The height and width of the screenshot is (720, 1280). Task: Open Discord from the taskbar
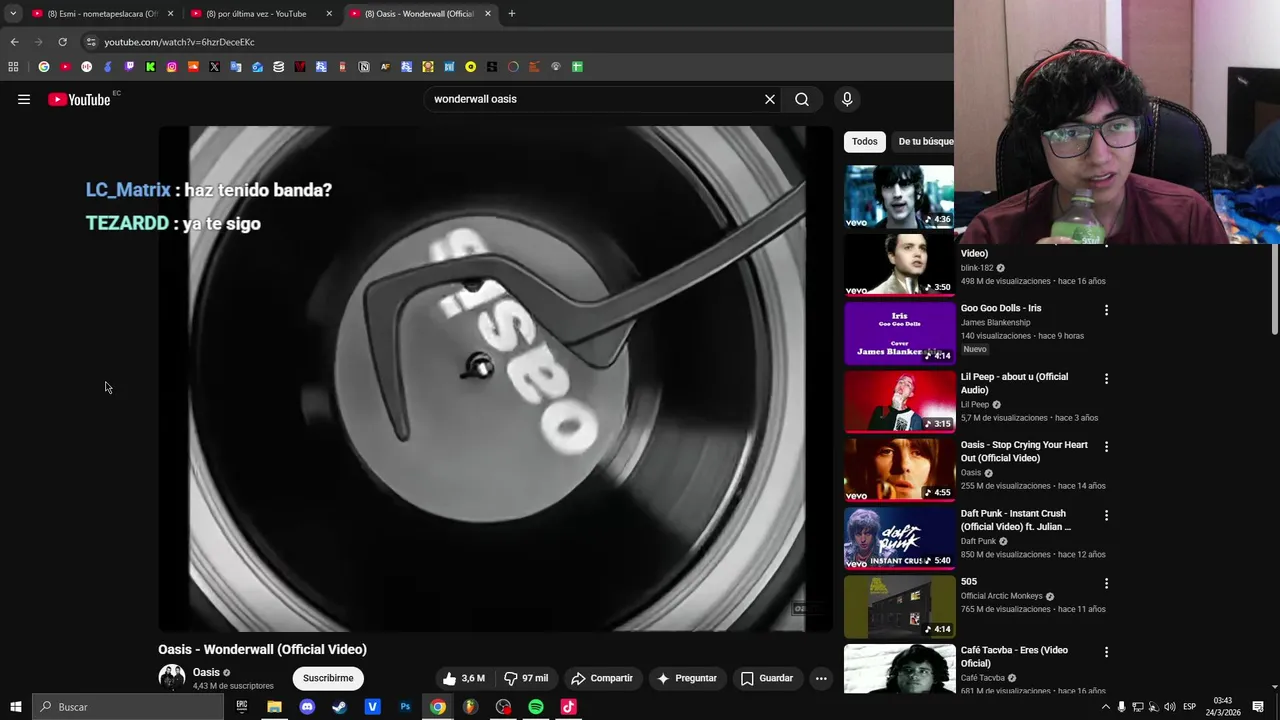coord(307,707)
